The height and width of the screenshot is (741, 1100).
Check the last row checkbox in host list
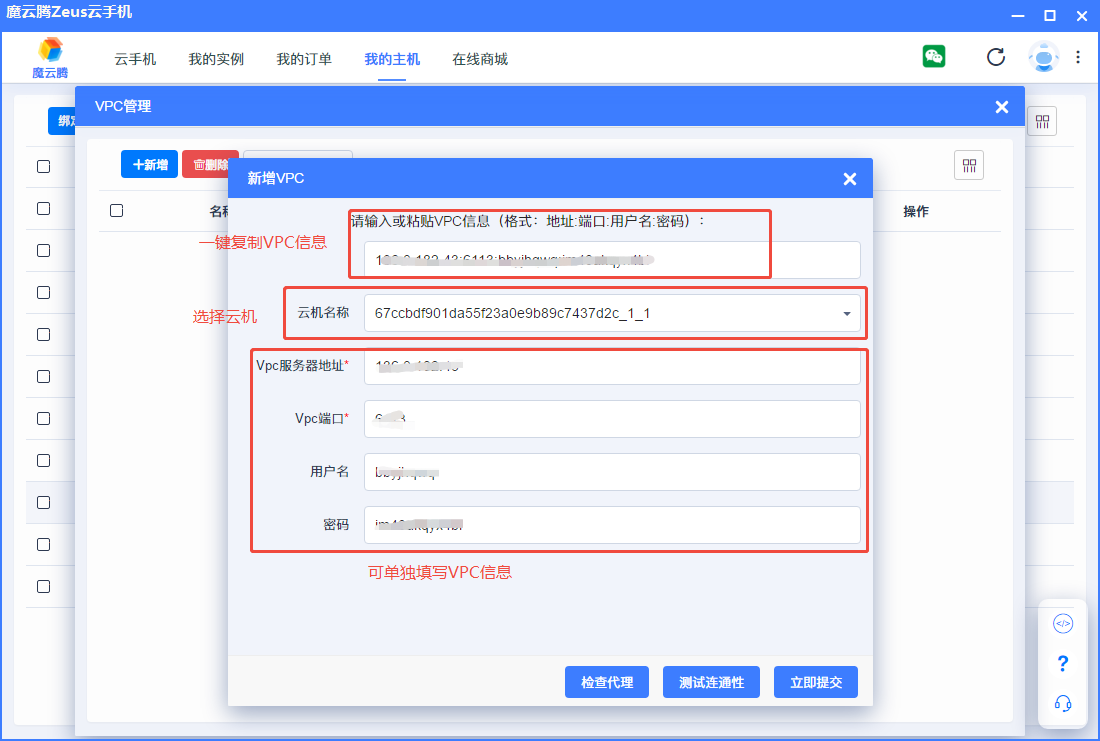point(43,586)
